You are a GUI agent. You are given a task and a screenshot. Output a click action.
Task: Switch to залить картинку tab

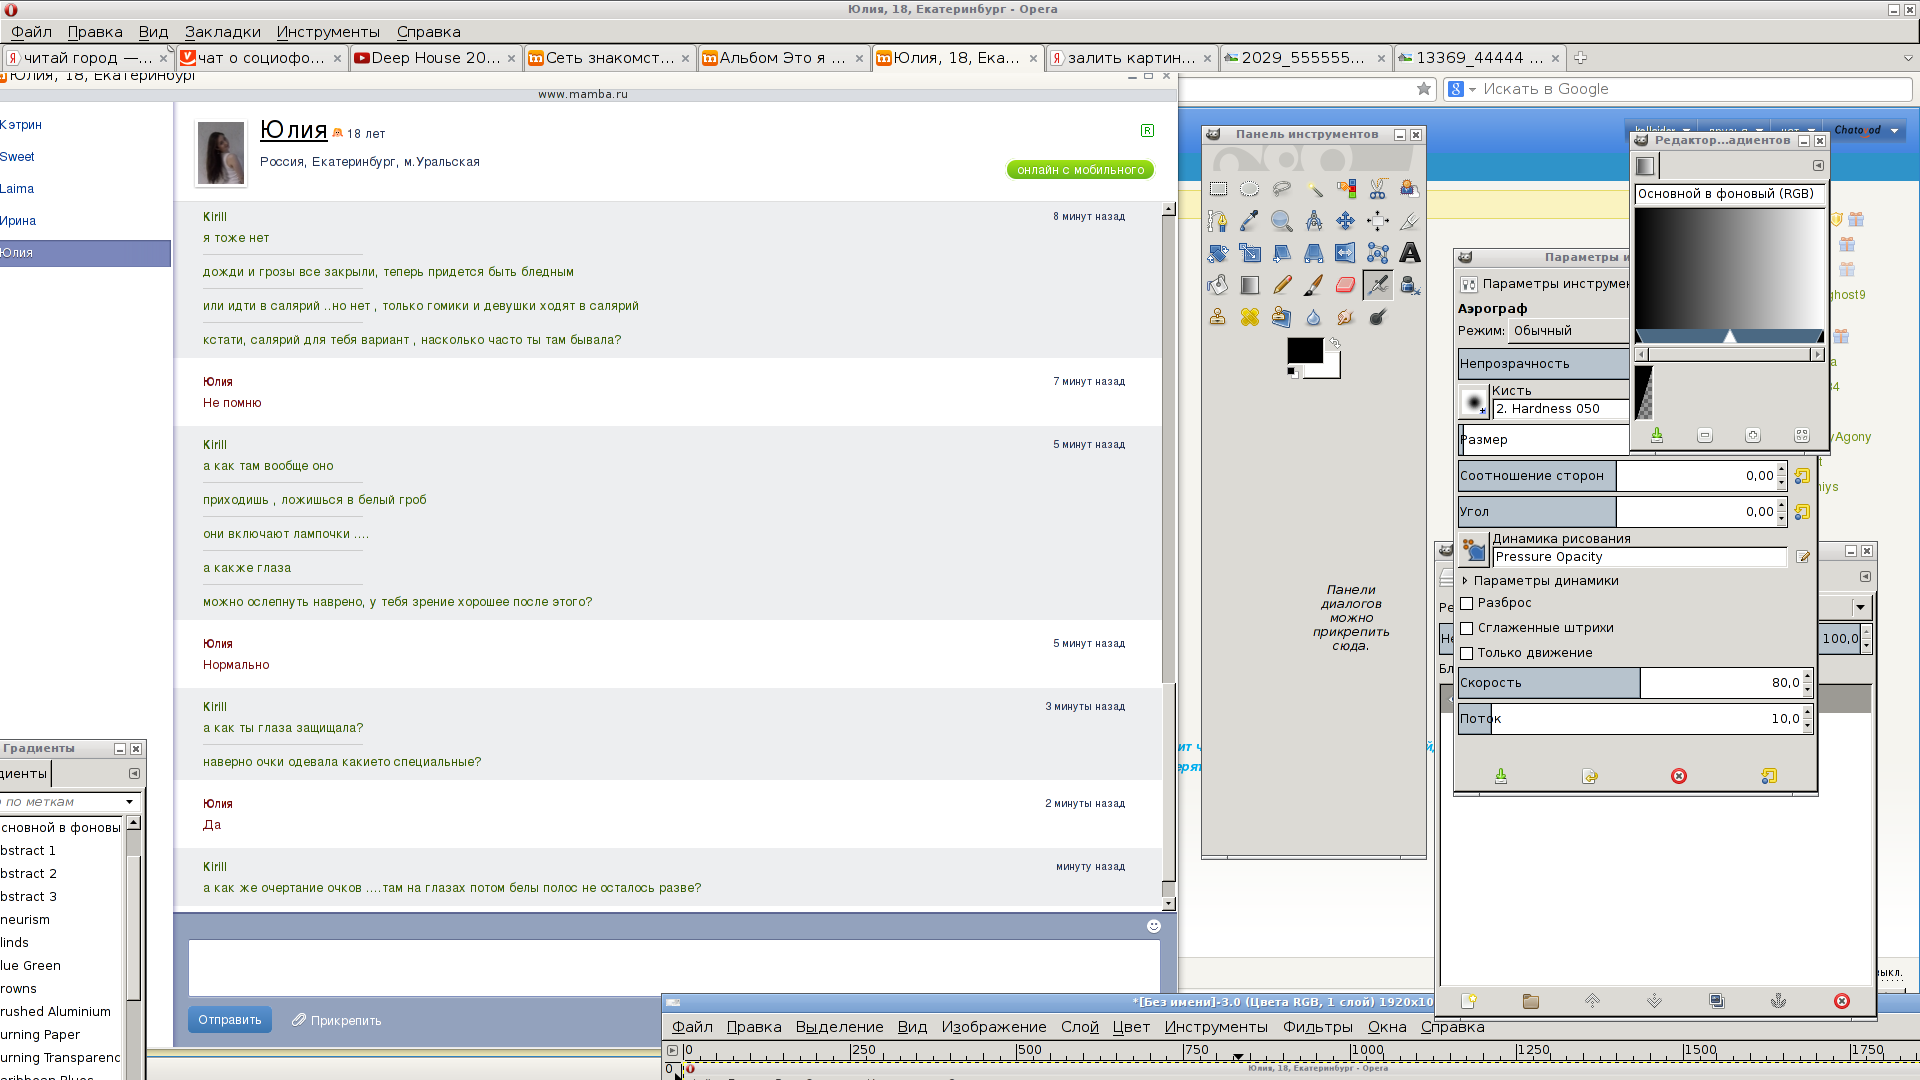coord(1131,58)
